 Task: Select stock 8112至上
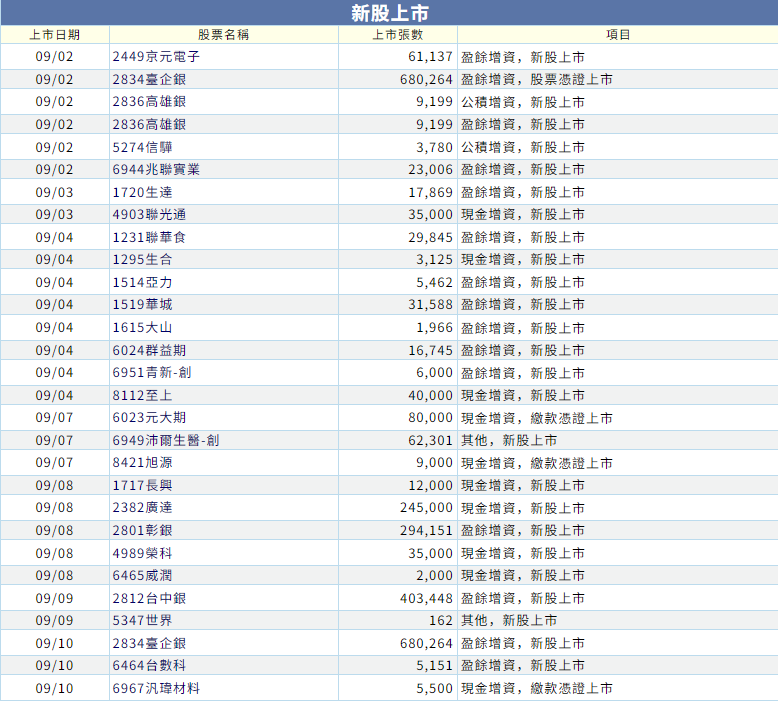pos(142,396)
